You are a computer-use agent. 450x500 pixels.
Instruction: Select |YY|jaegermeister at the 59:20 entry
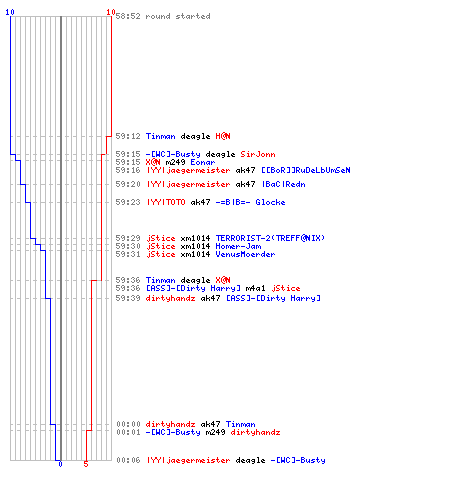point(188,184)
